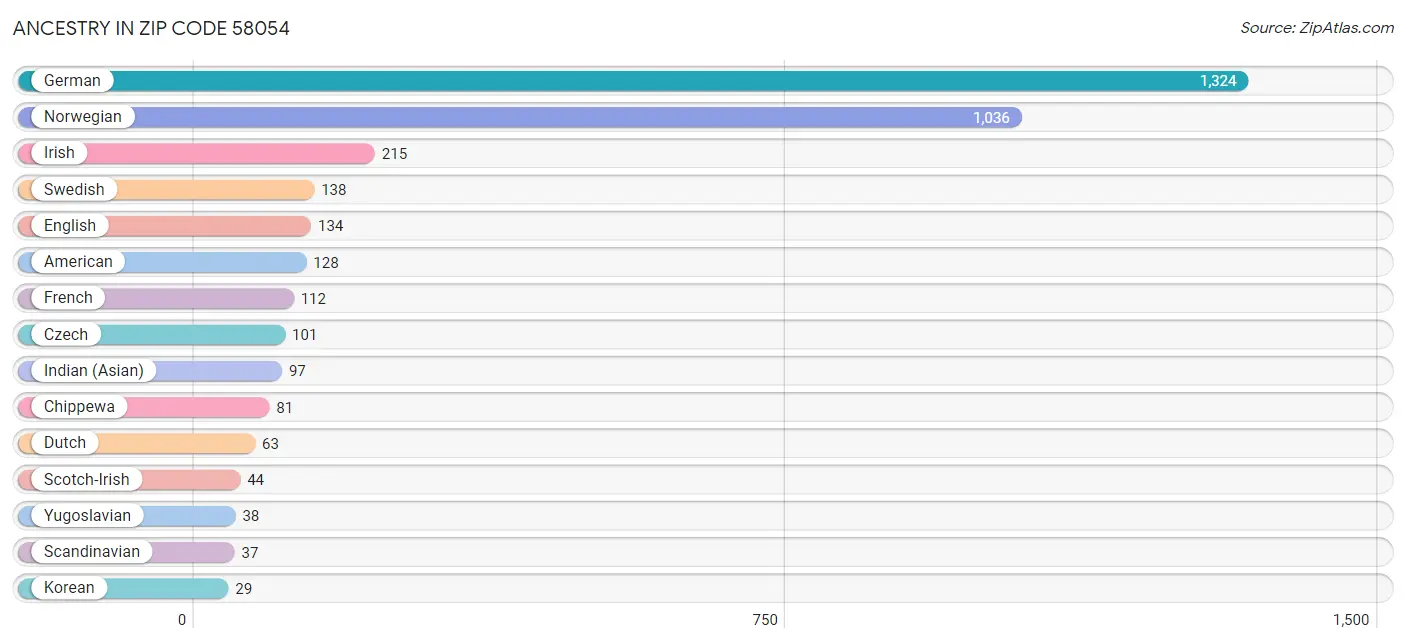
Task: Click the French label
Action: click(68, 298)
